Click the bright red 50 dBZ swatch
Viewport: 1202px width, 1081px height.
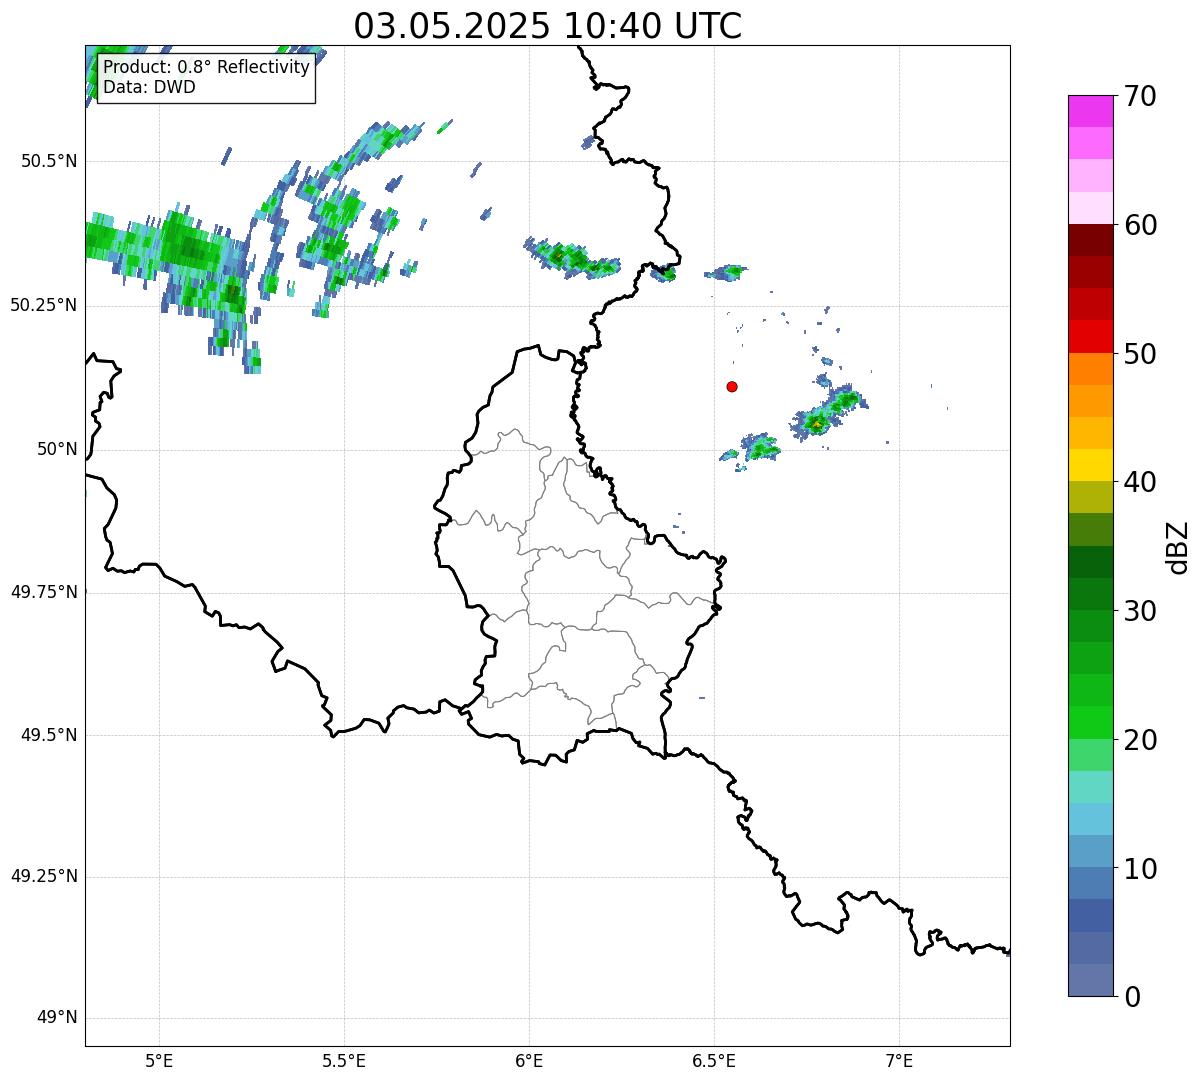pos(1091,336)
